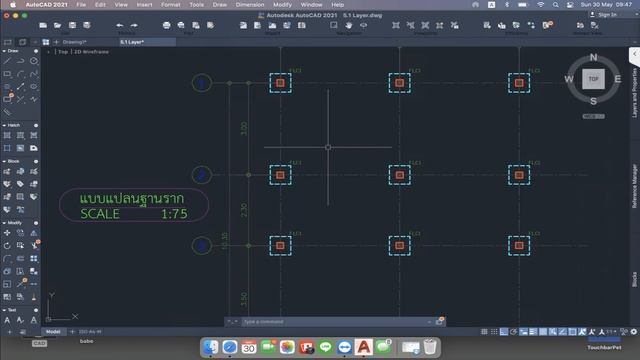Open the File menu
This screenshot has width=640, height=360.
(81, 4)
